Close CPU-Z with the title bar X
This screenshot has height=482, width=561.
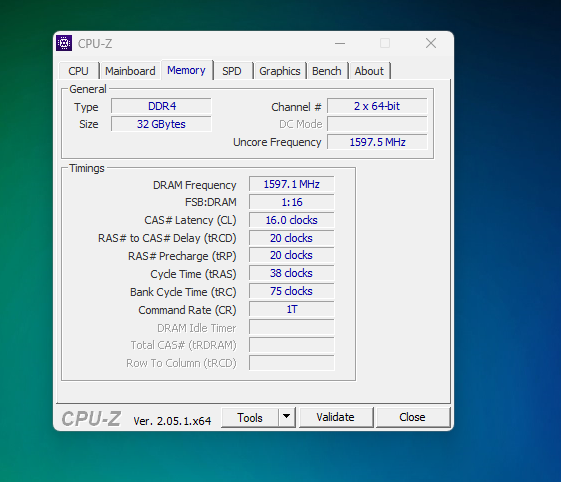(x=431, y=44)
